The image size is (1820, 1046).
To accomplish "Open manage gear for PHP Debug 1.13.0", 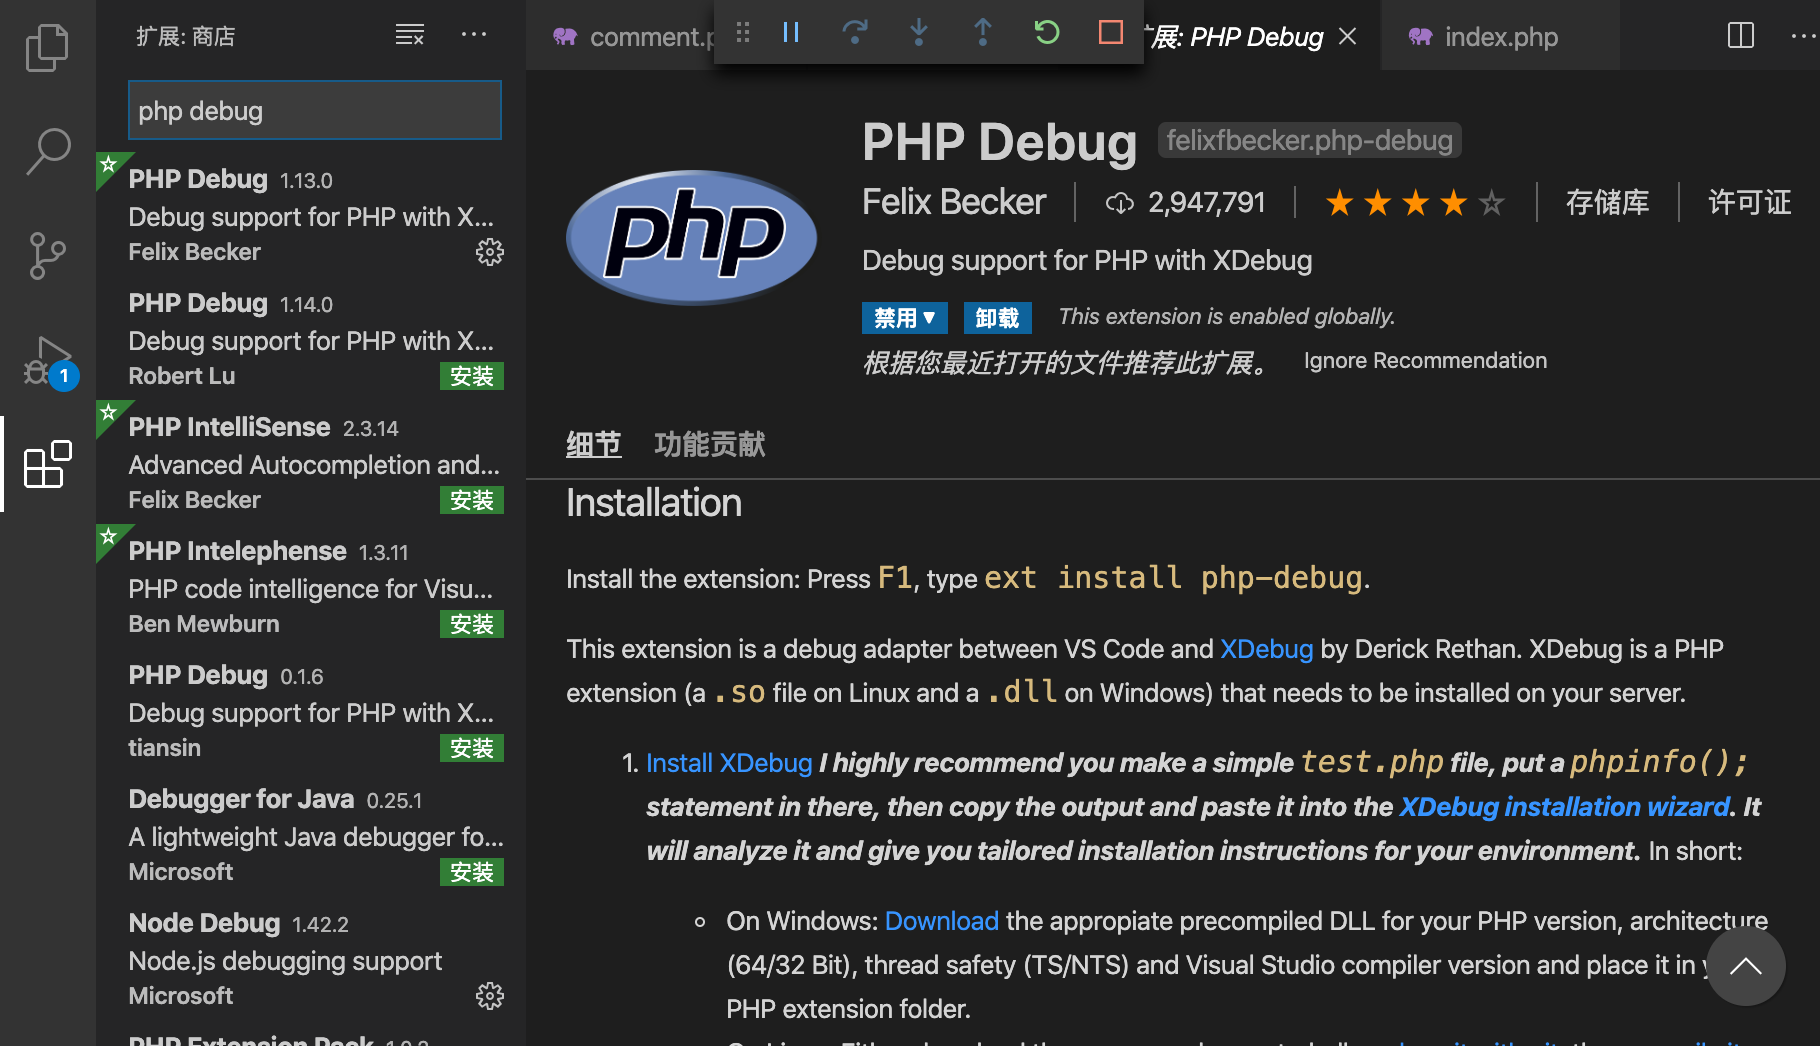I will pos(489,252).
